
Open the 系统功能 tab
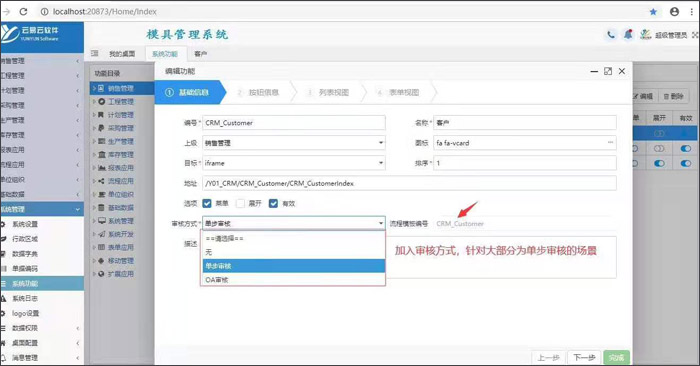click(165, 54)
